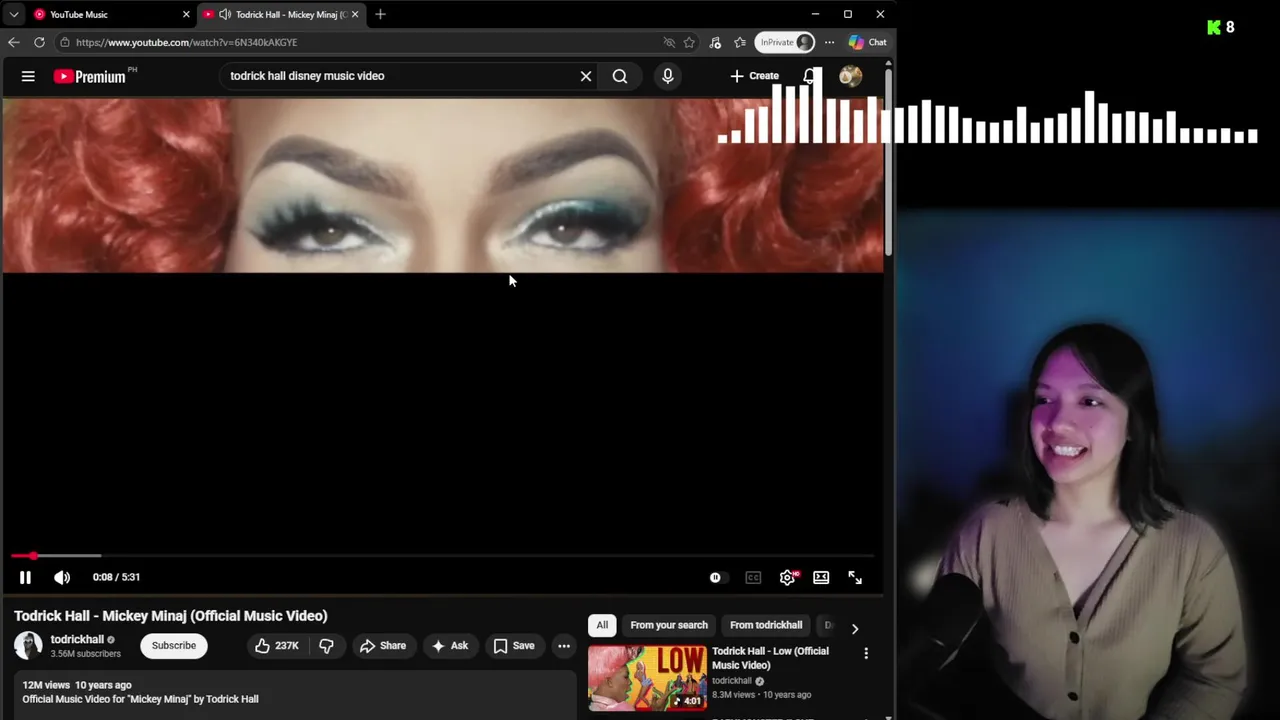
Task: Share this video
Action: 383,645
